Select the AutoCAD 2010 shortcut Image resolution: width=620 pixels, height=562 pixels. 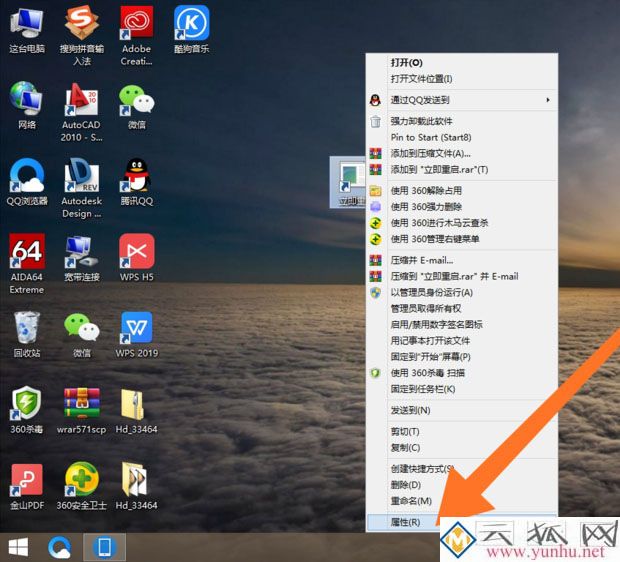81,112
